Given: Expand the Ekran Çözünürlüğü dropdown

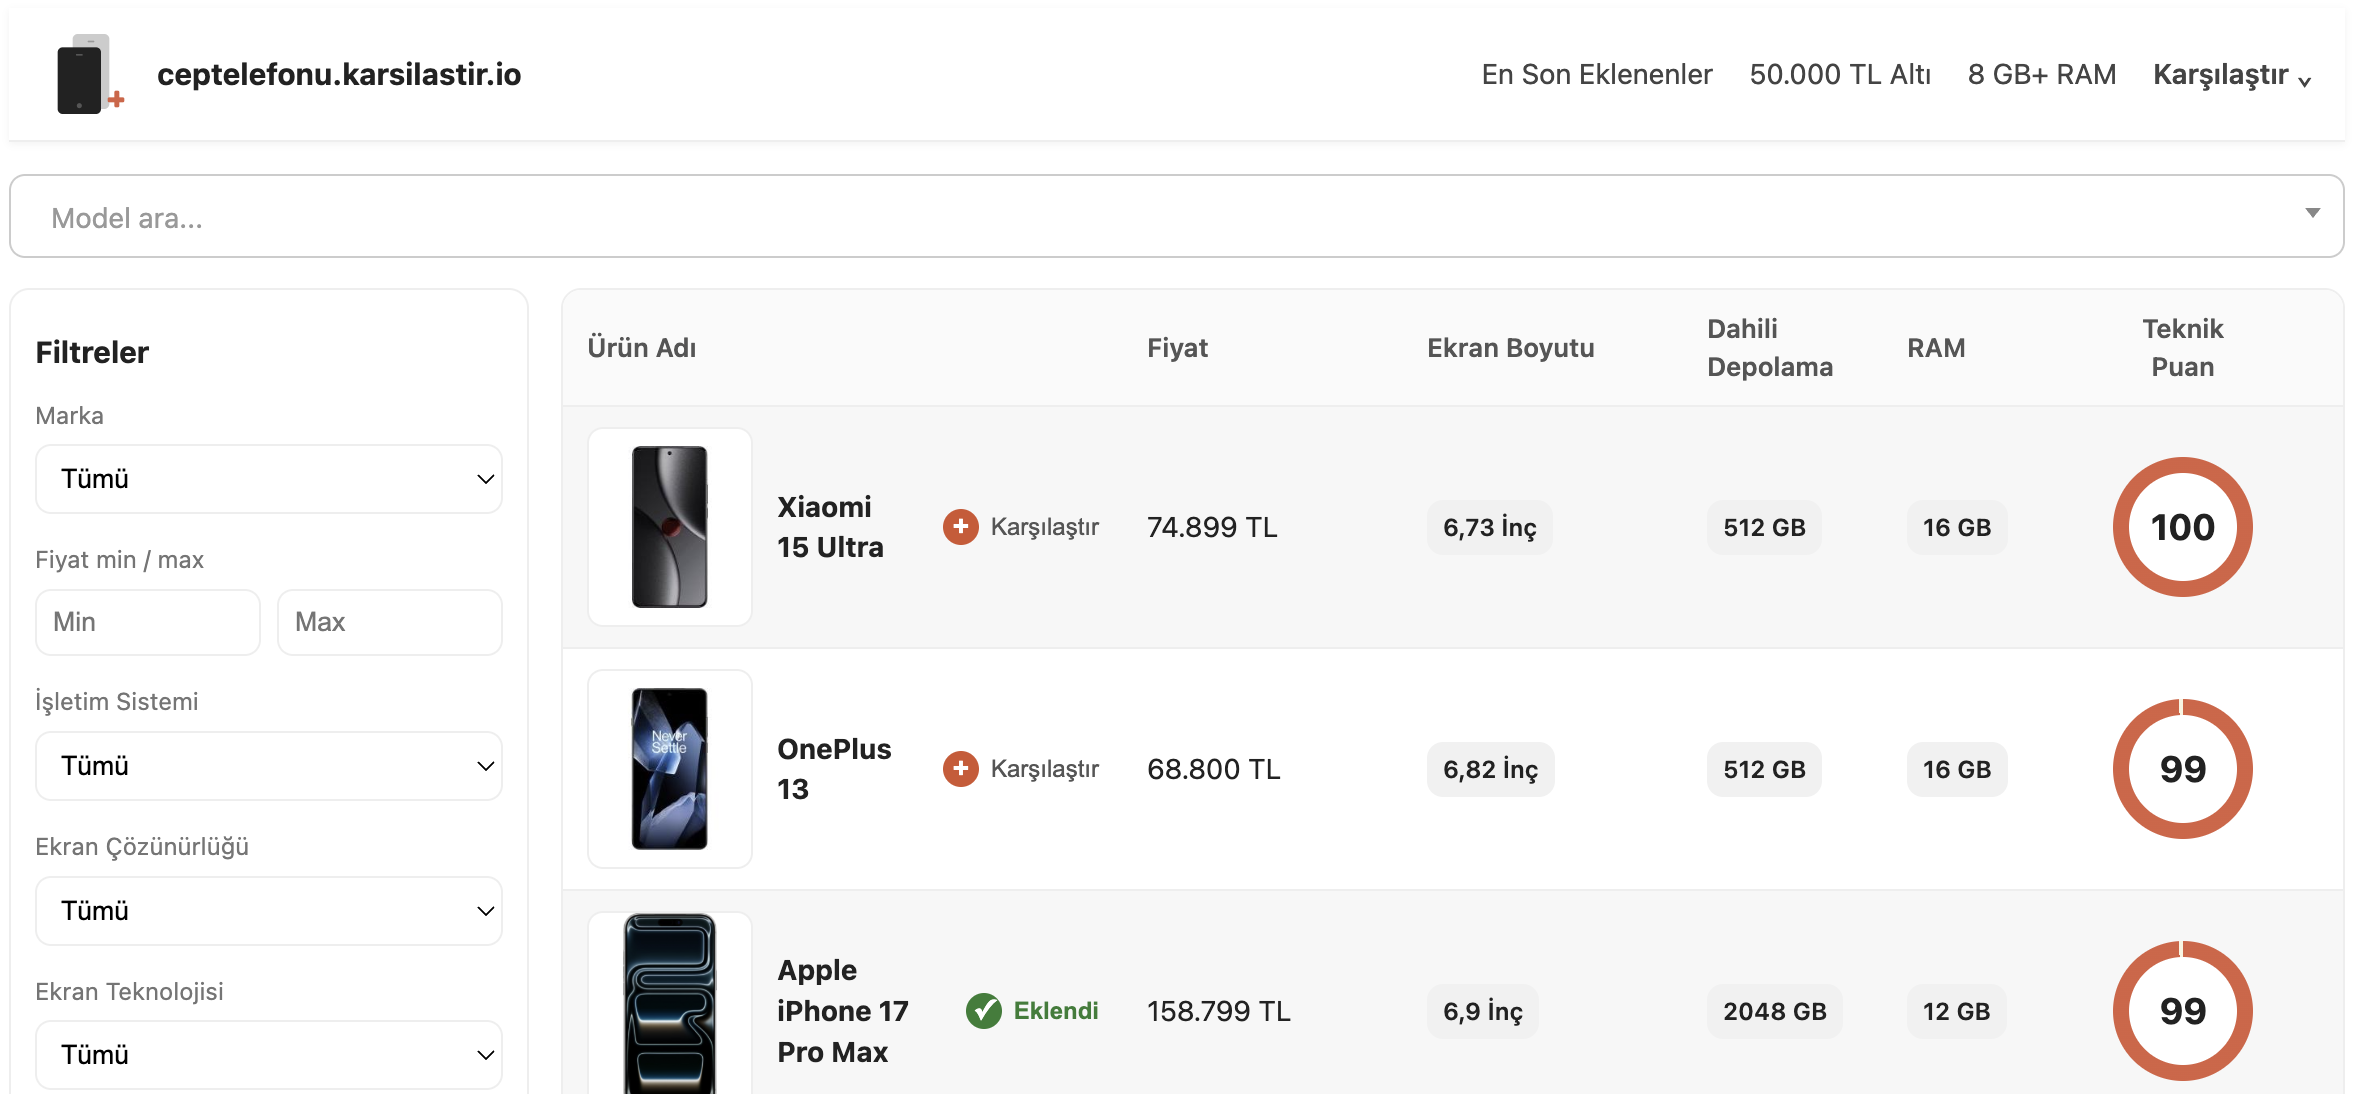Looking at the screenshot, I should coord(268,911).
